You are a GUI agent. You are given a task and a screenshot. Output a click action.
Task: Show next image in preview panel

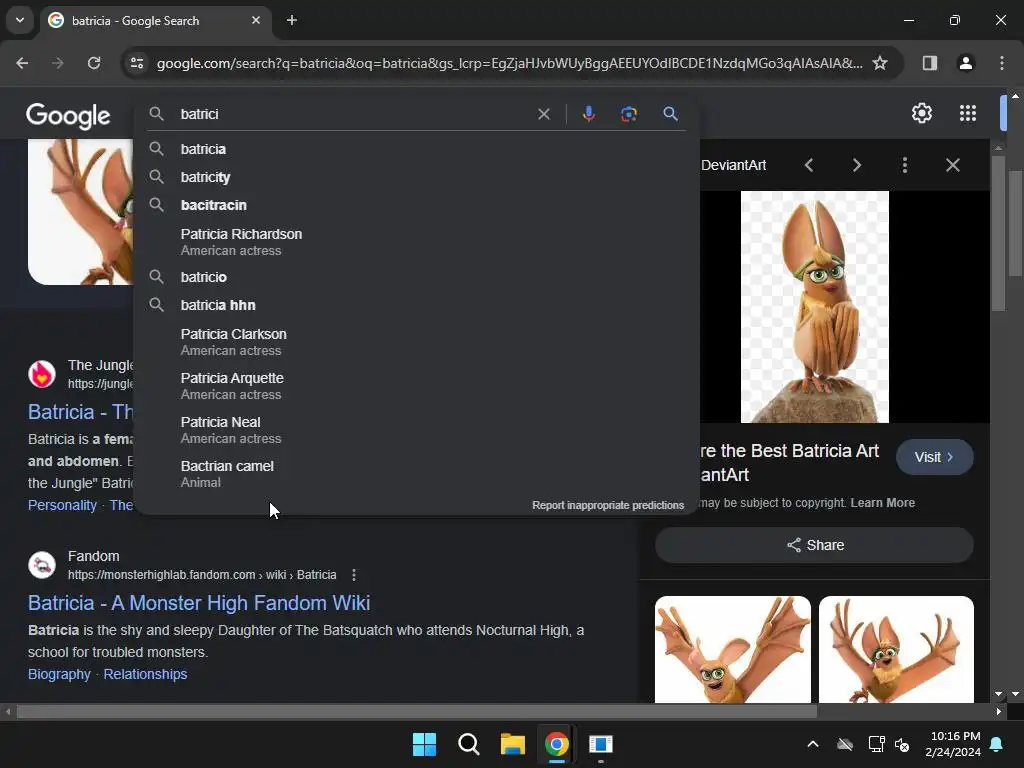[857, 165]
